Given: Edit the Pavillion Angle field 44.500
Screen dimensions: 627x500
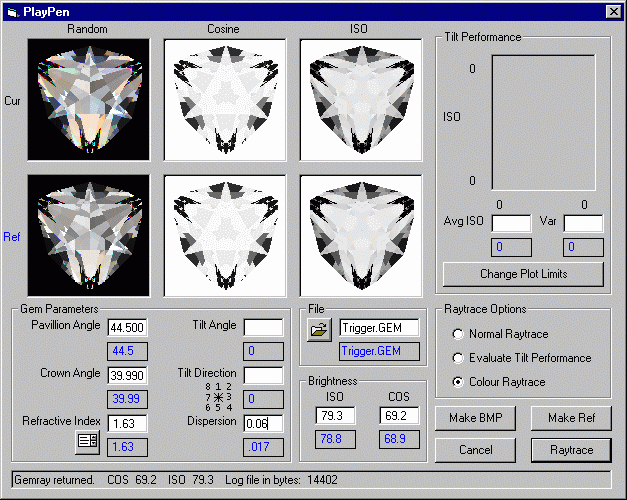Looking at the screenshot, I should click(x=127, y=328).
